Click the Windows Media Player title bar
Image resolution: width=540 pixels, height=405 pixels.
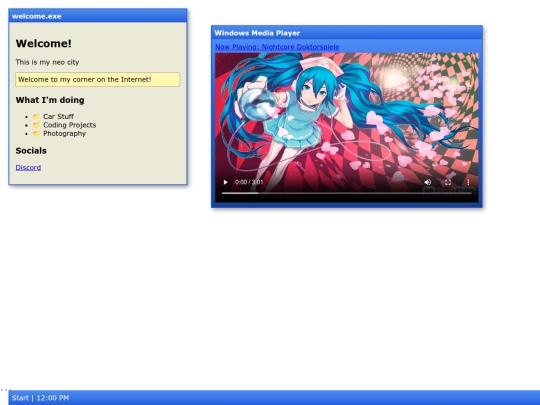pos(347,33)
